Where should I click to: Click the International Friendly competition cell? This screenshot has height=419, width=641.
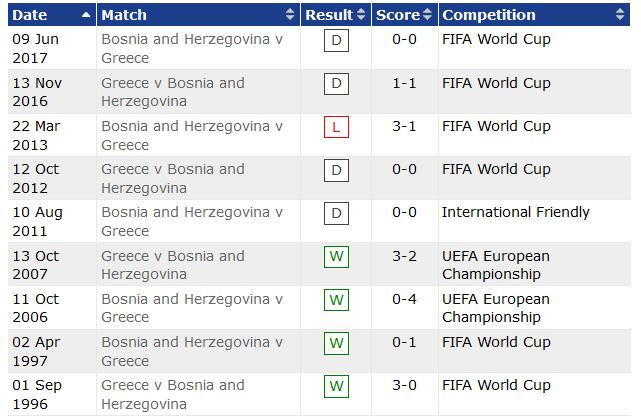(515, 212)
